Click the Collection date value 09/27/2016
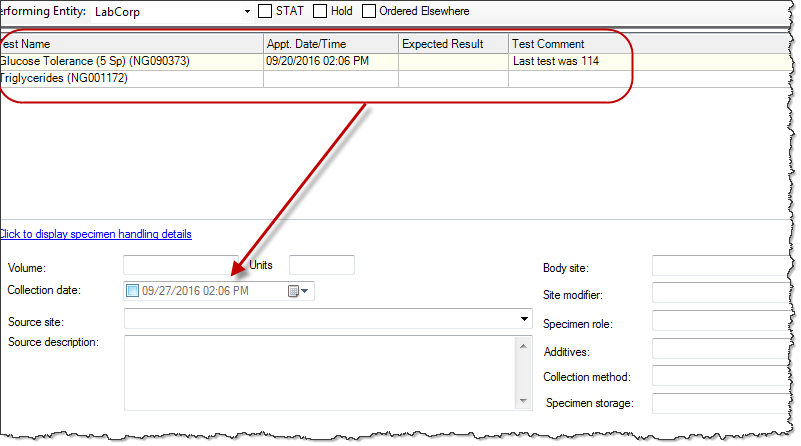801x446 pixels. [x=195, y=291]
